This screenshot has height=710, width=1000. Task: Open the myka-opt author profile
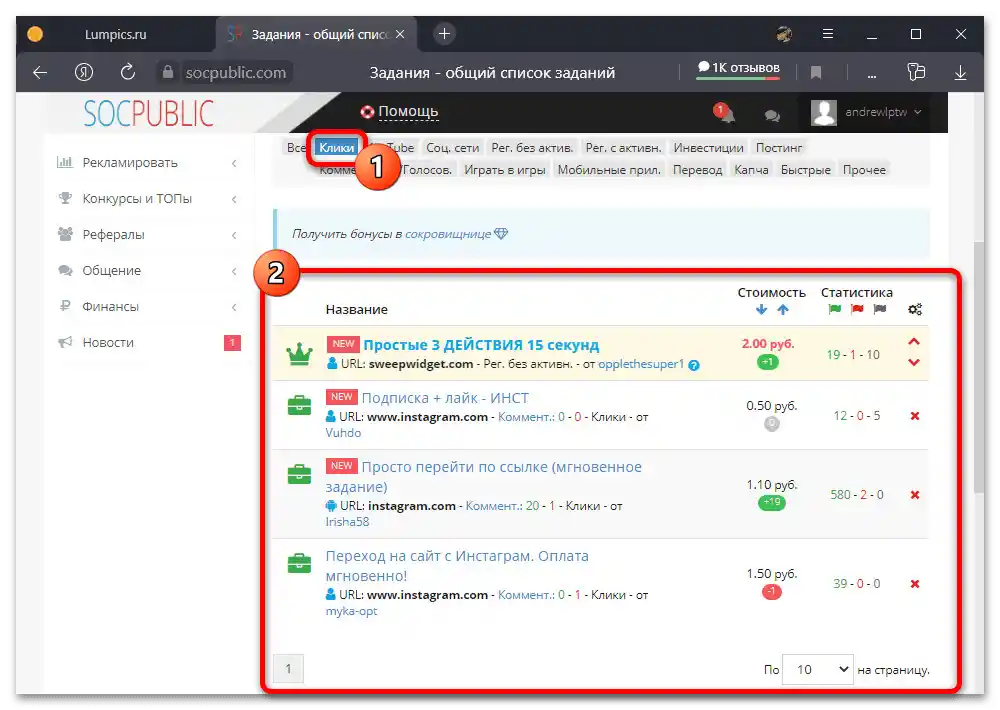351,611
